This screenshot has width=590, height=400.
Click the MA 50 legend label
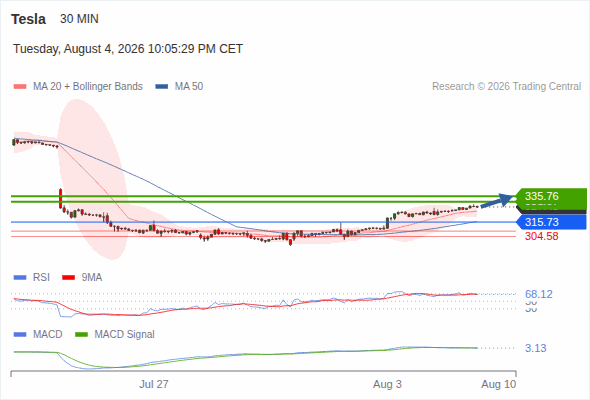click(x=189, y=87)
